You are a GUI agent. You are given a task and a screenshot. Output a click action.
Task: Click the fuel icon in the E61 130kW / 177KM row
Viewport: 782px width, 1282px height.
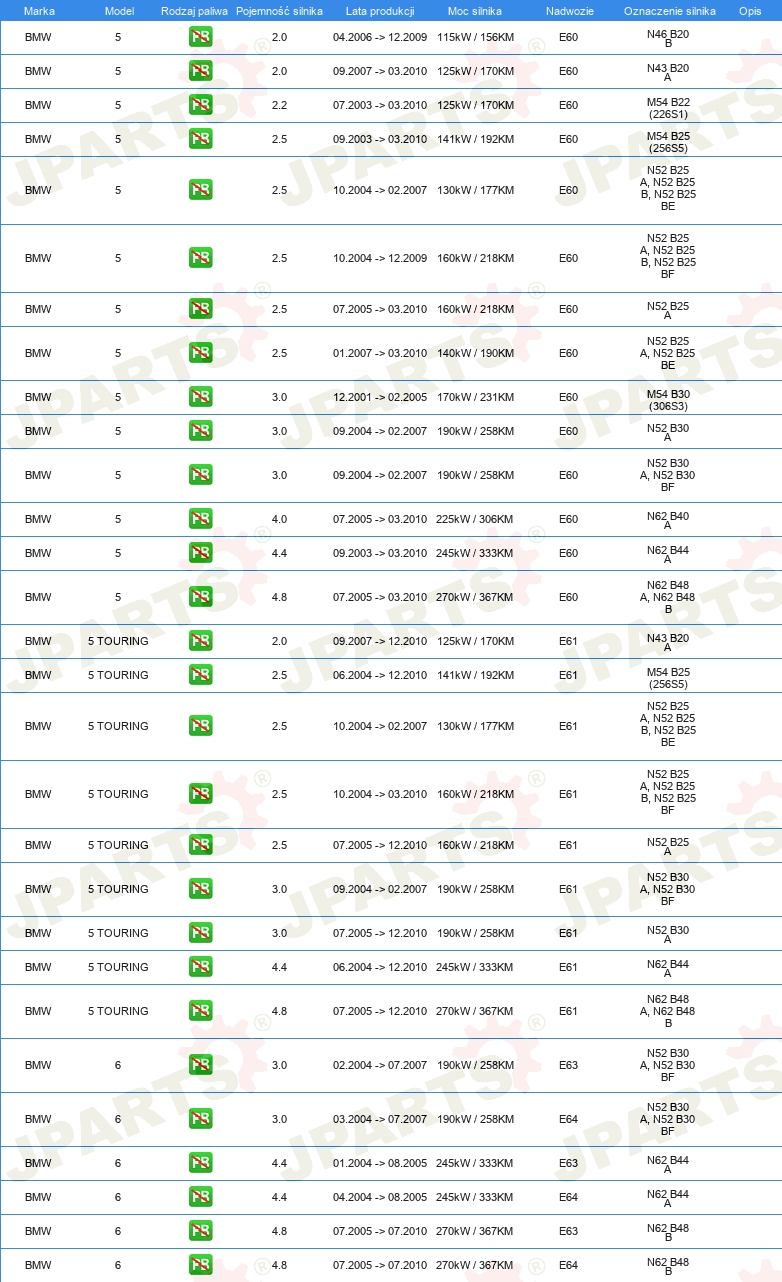coord(200,726)
